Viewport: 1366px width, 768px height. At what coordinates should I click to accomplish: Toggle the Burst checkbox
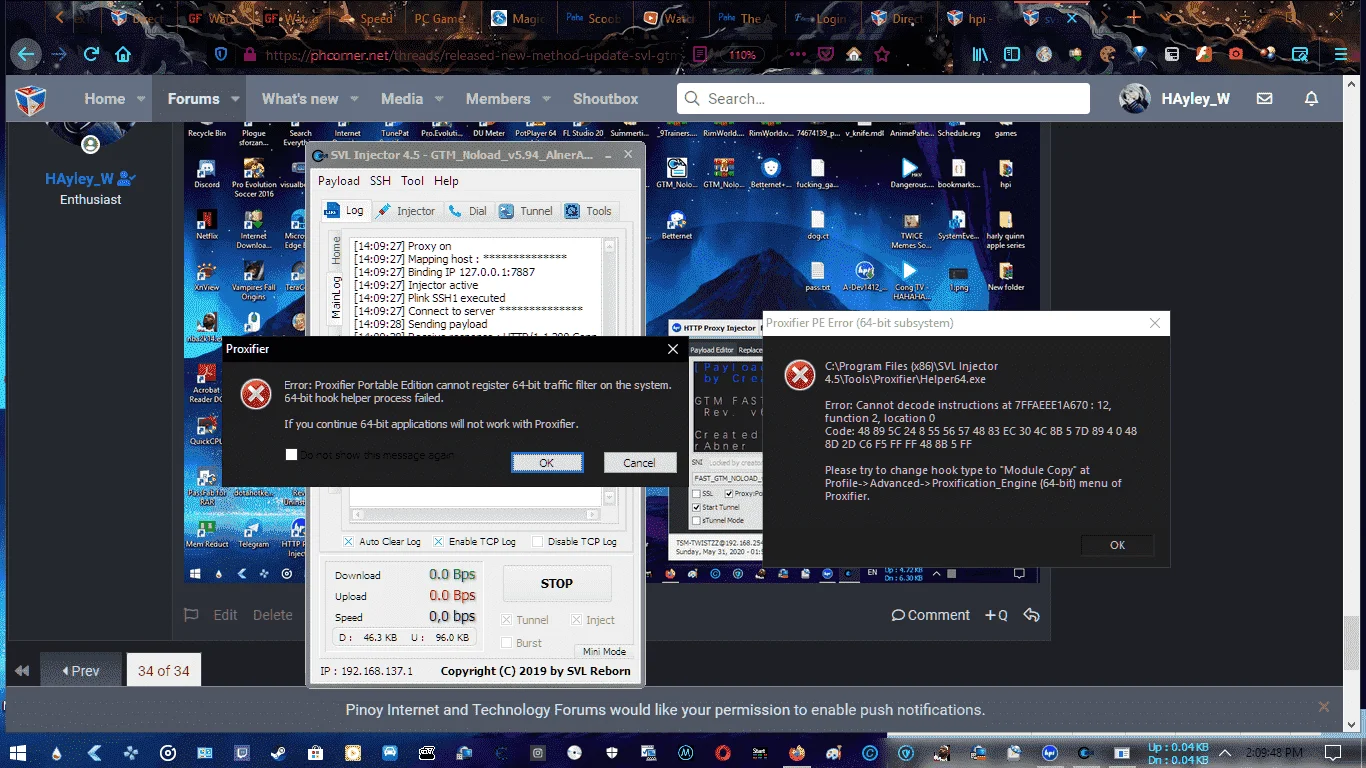pos(507,643)
